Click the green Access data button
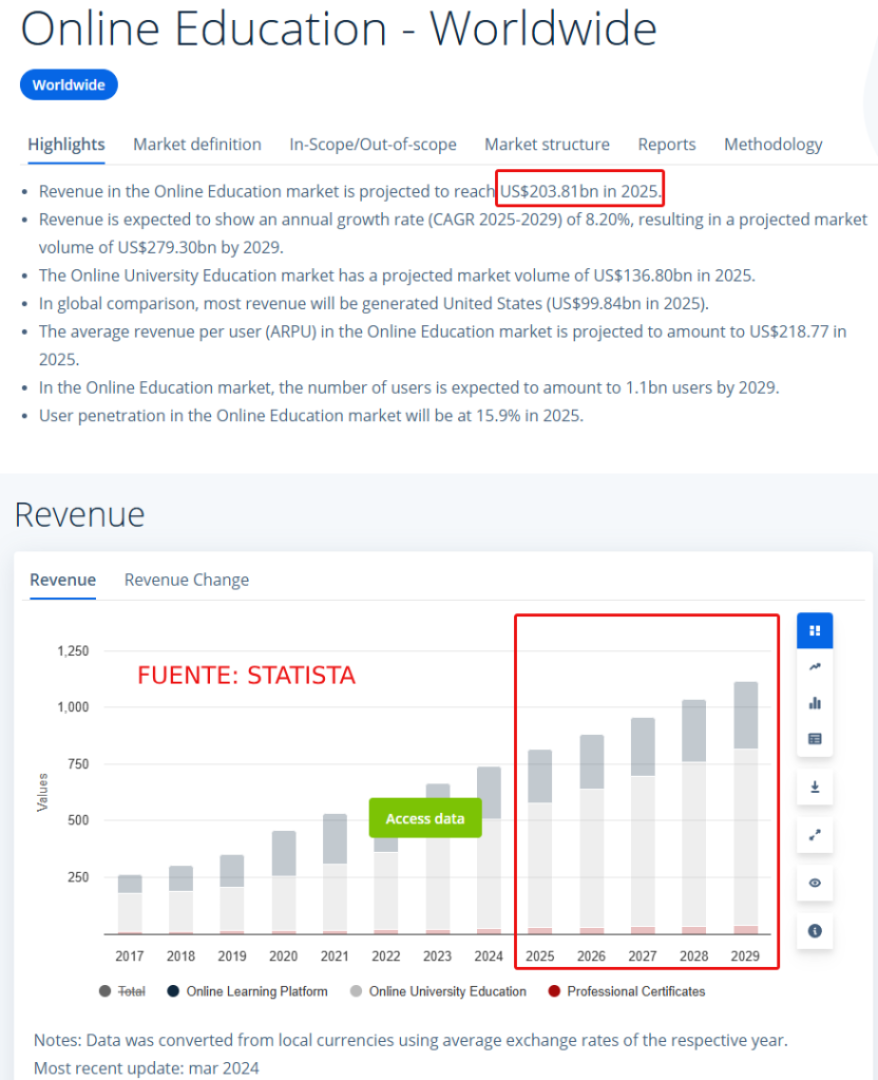Screen dimensions: 878x1080 [x=425, y=818]
